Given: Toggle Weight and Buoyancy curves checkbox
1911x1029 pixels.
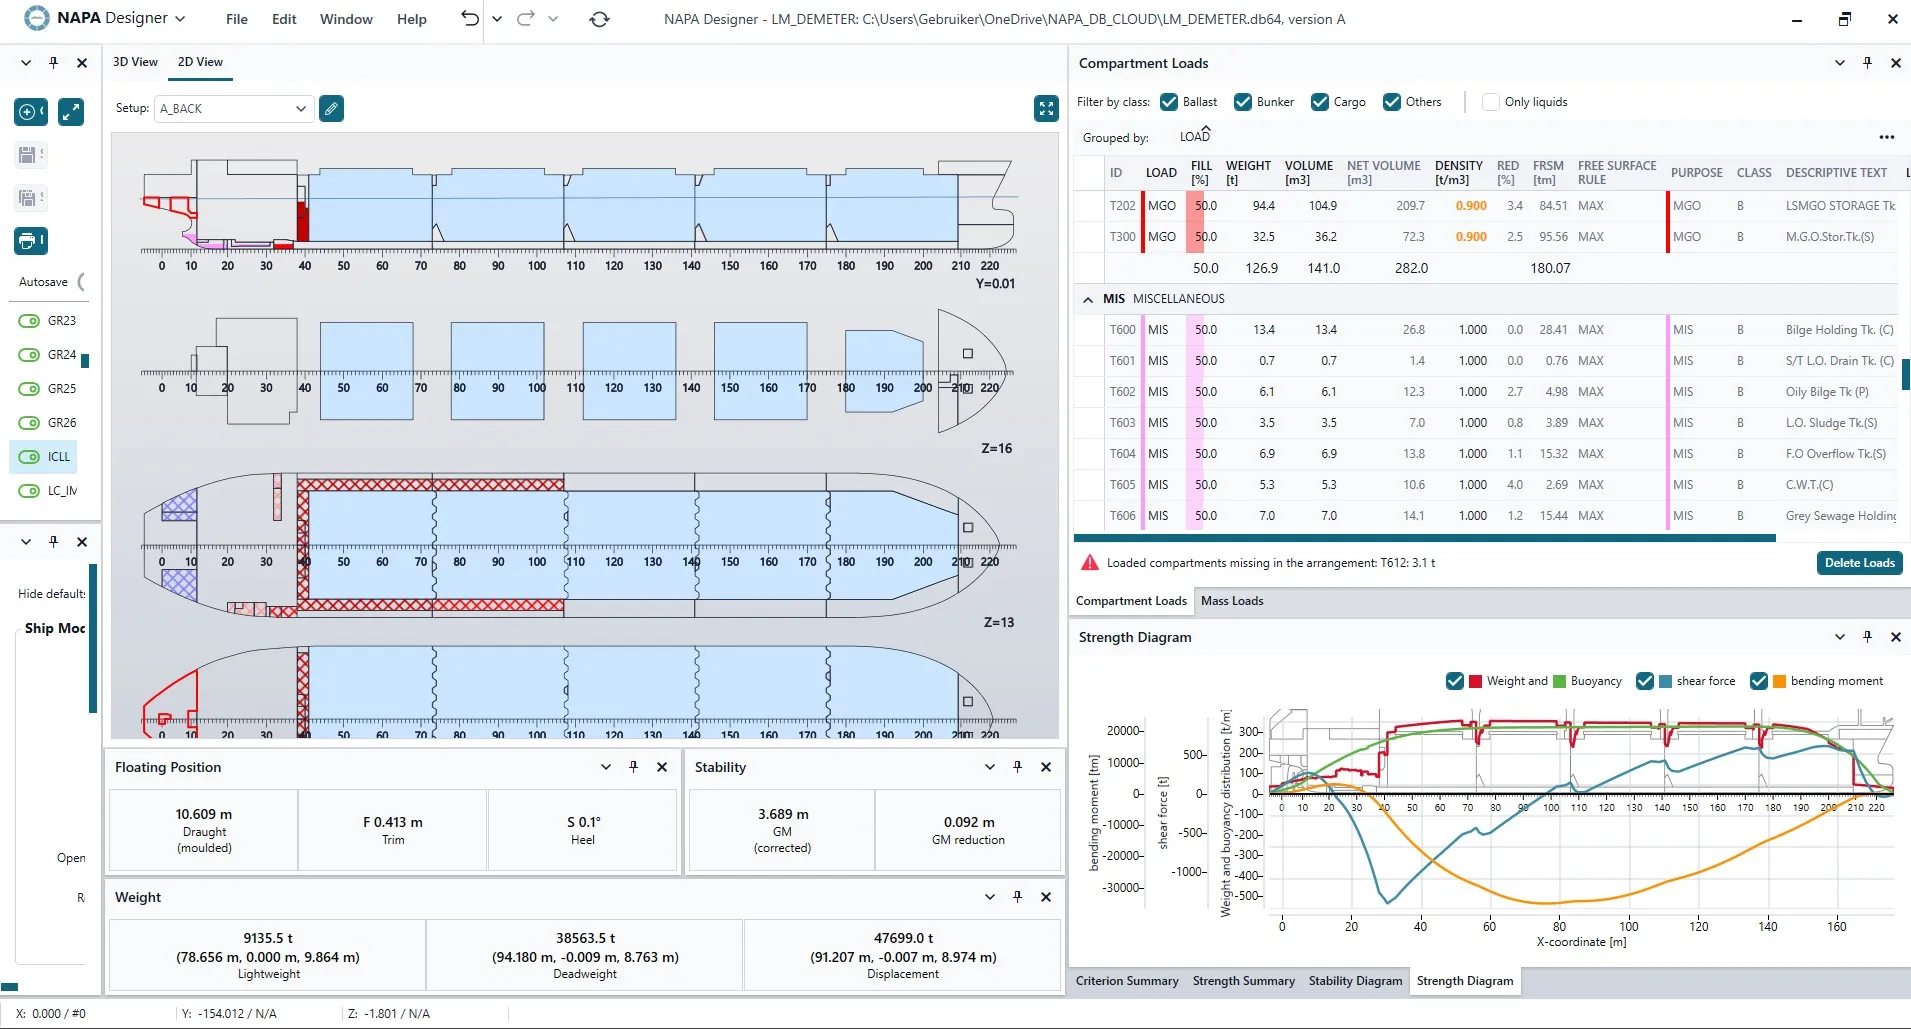Looking at the screenshot, I should pyautogui.click(x=1455, y=681).
